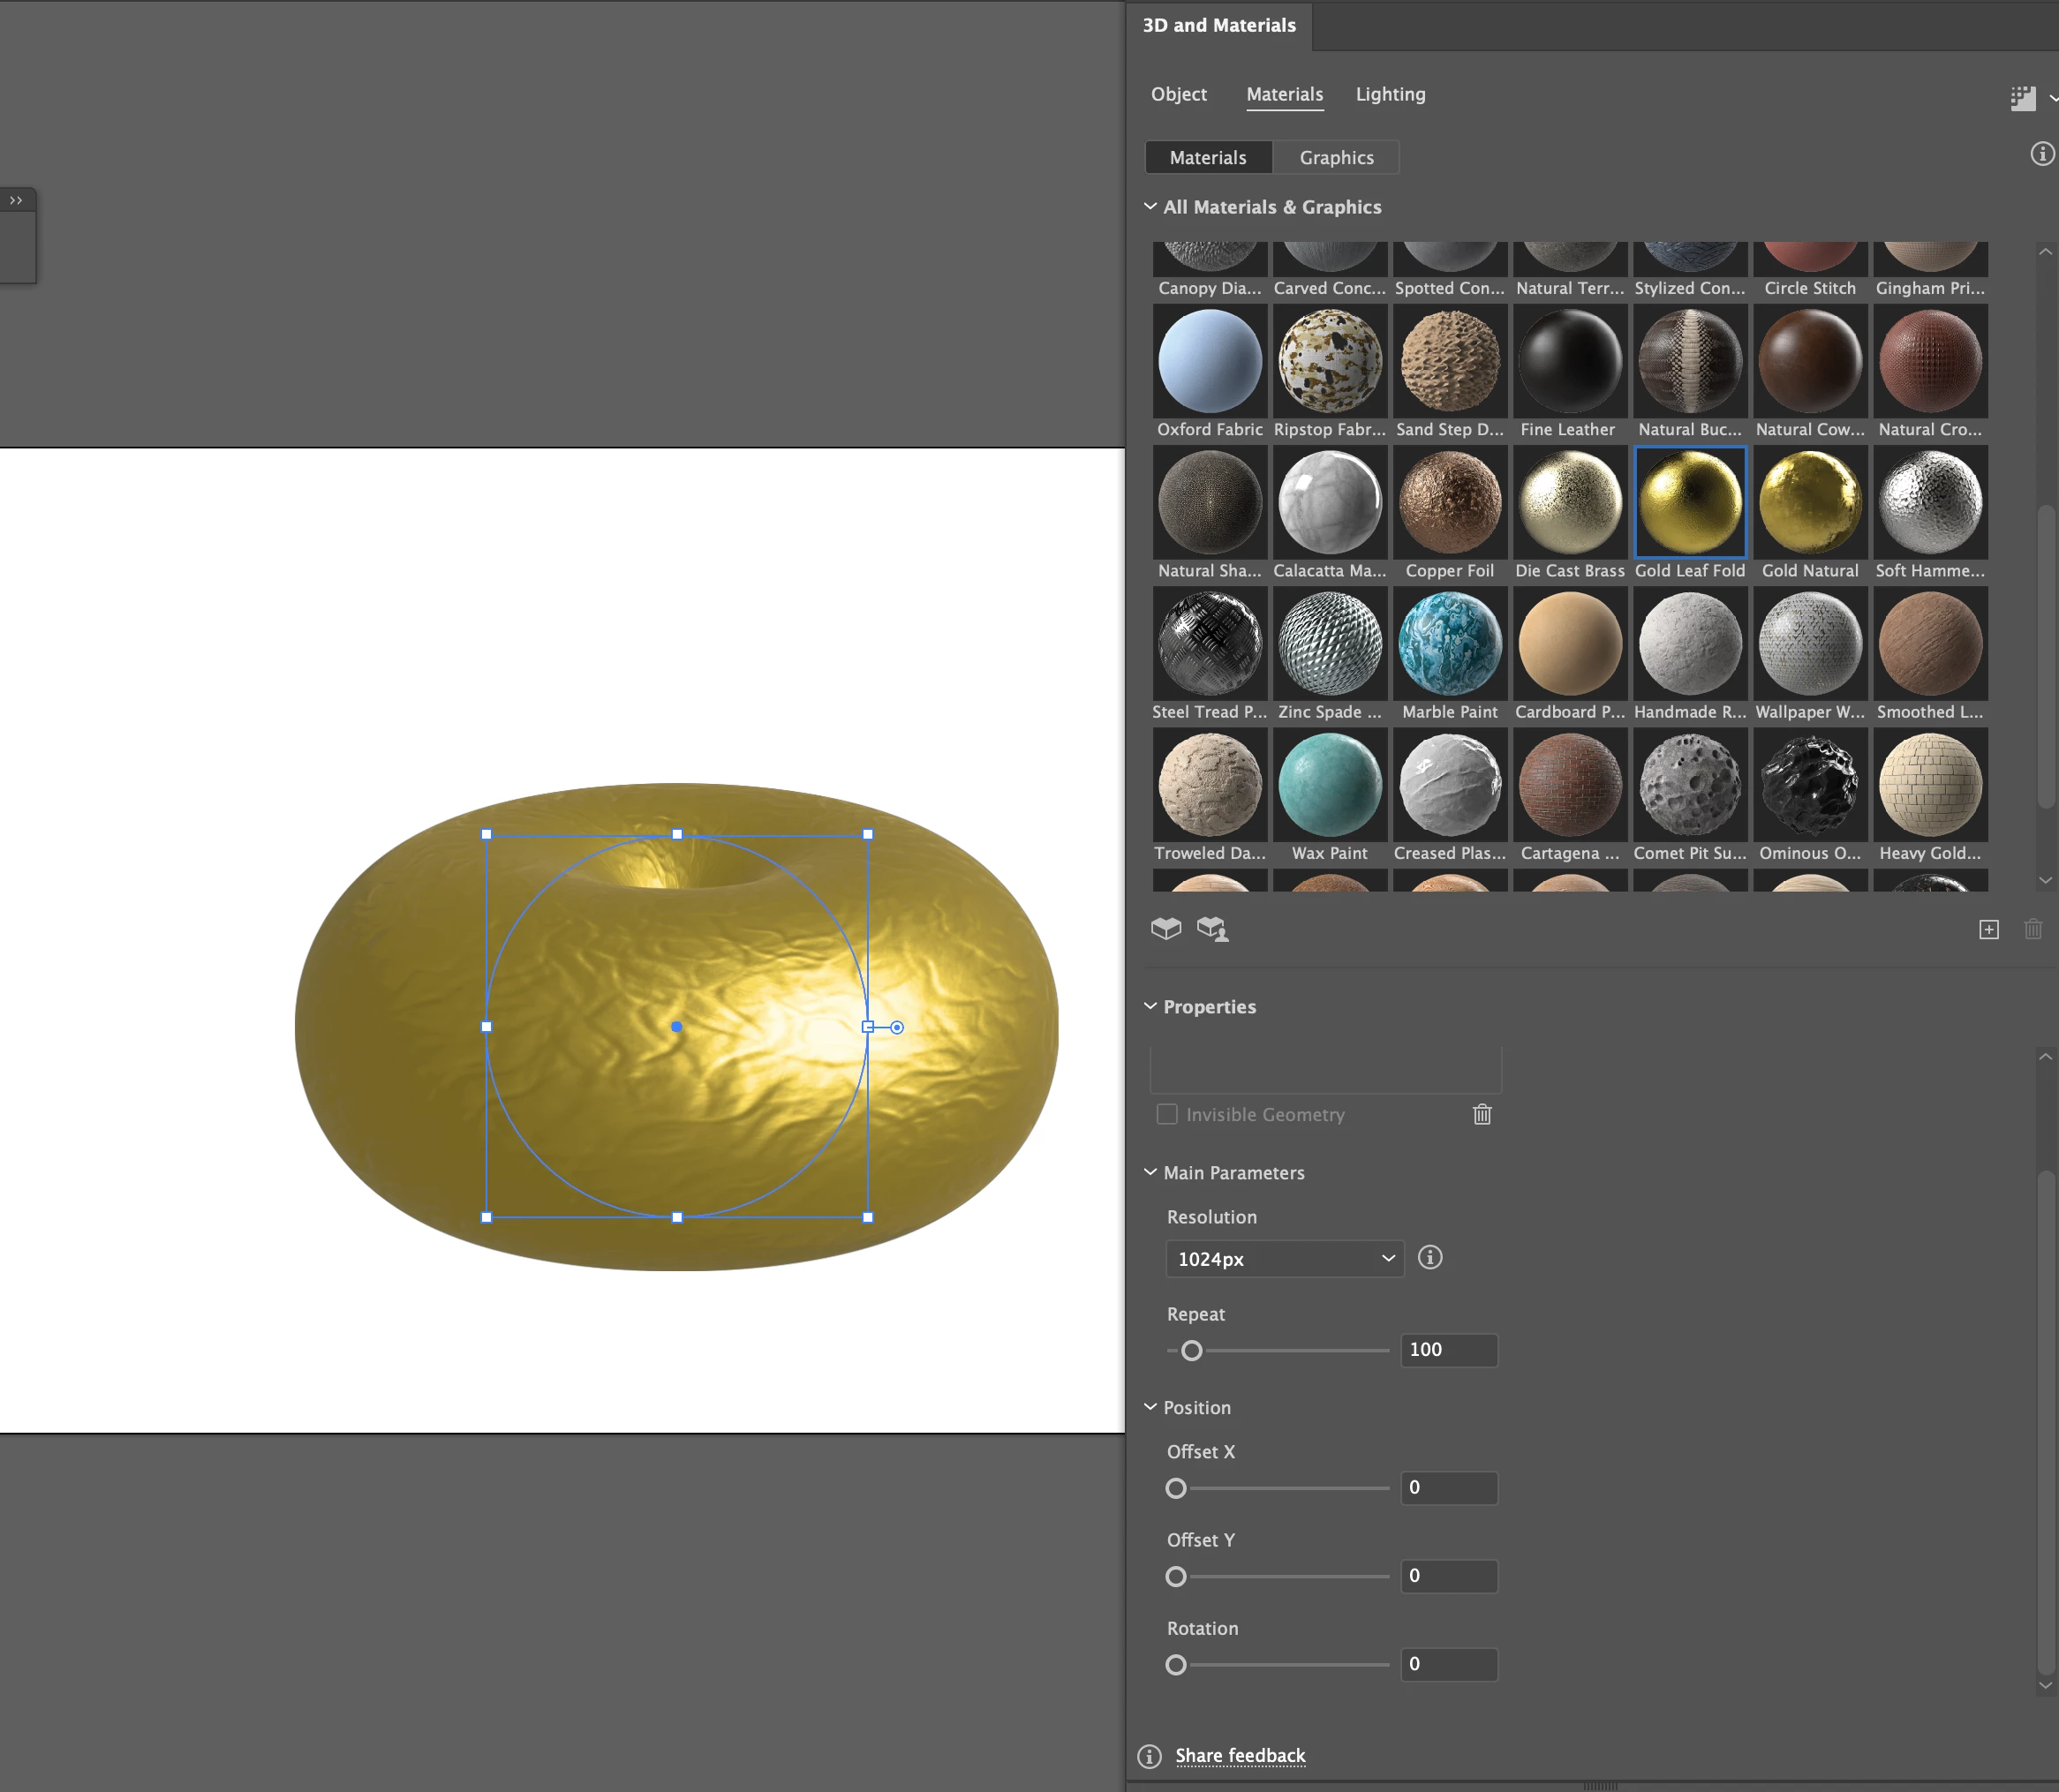Screen dimensions: 2059x1792
Task: Expand the collapsed toolbar double-arrow icon
Action: [16, 200]
